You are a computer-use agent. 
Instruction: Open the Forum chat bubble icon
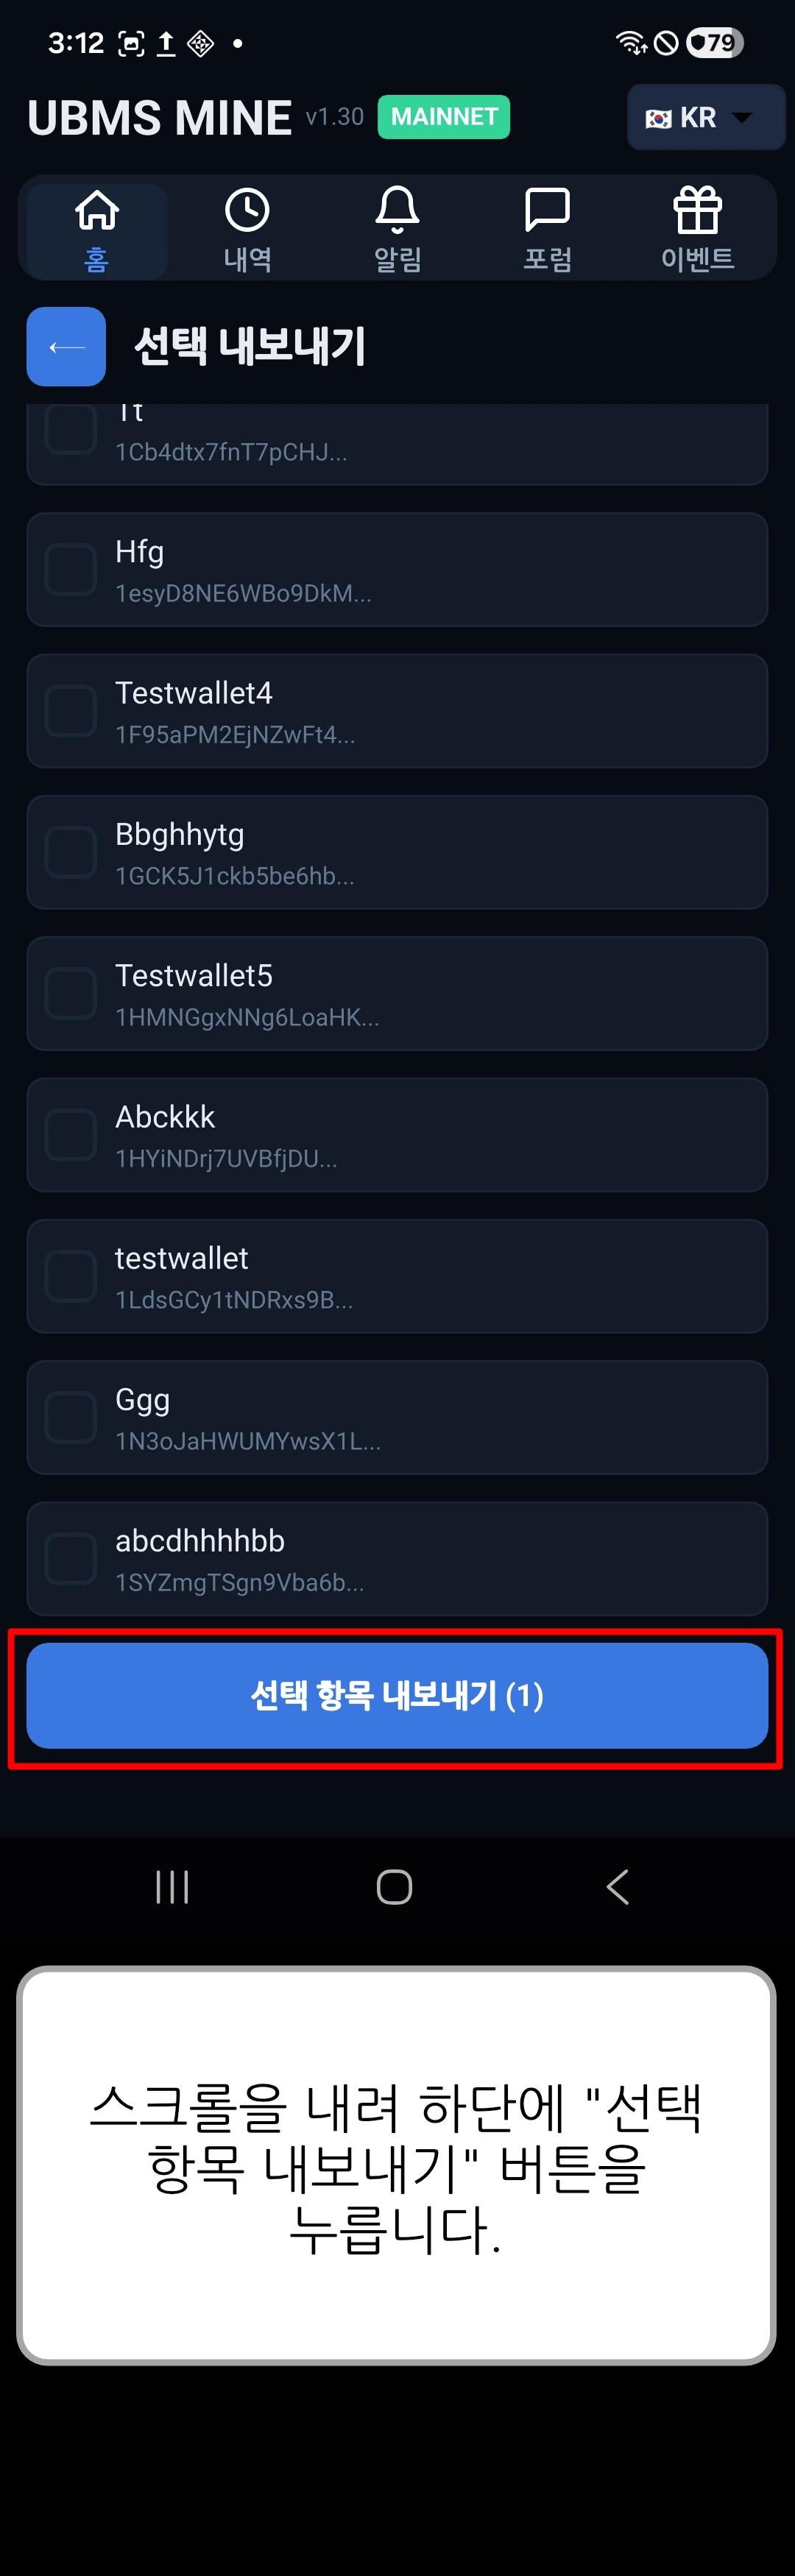[x=547, y=211]
